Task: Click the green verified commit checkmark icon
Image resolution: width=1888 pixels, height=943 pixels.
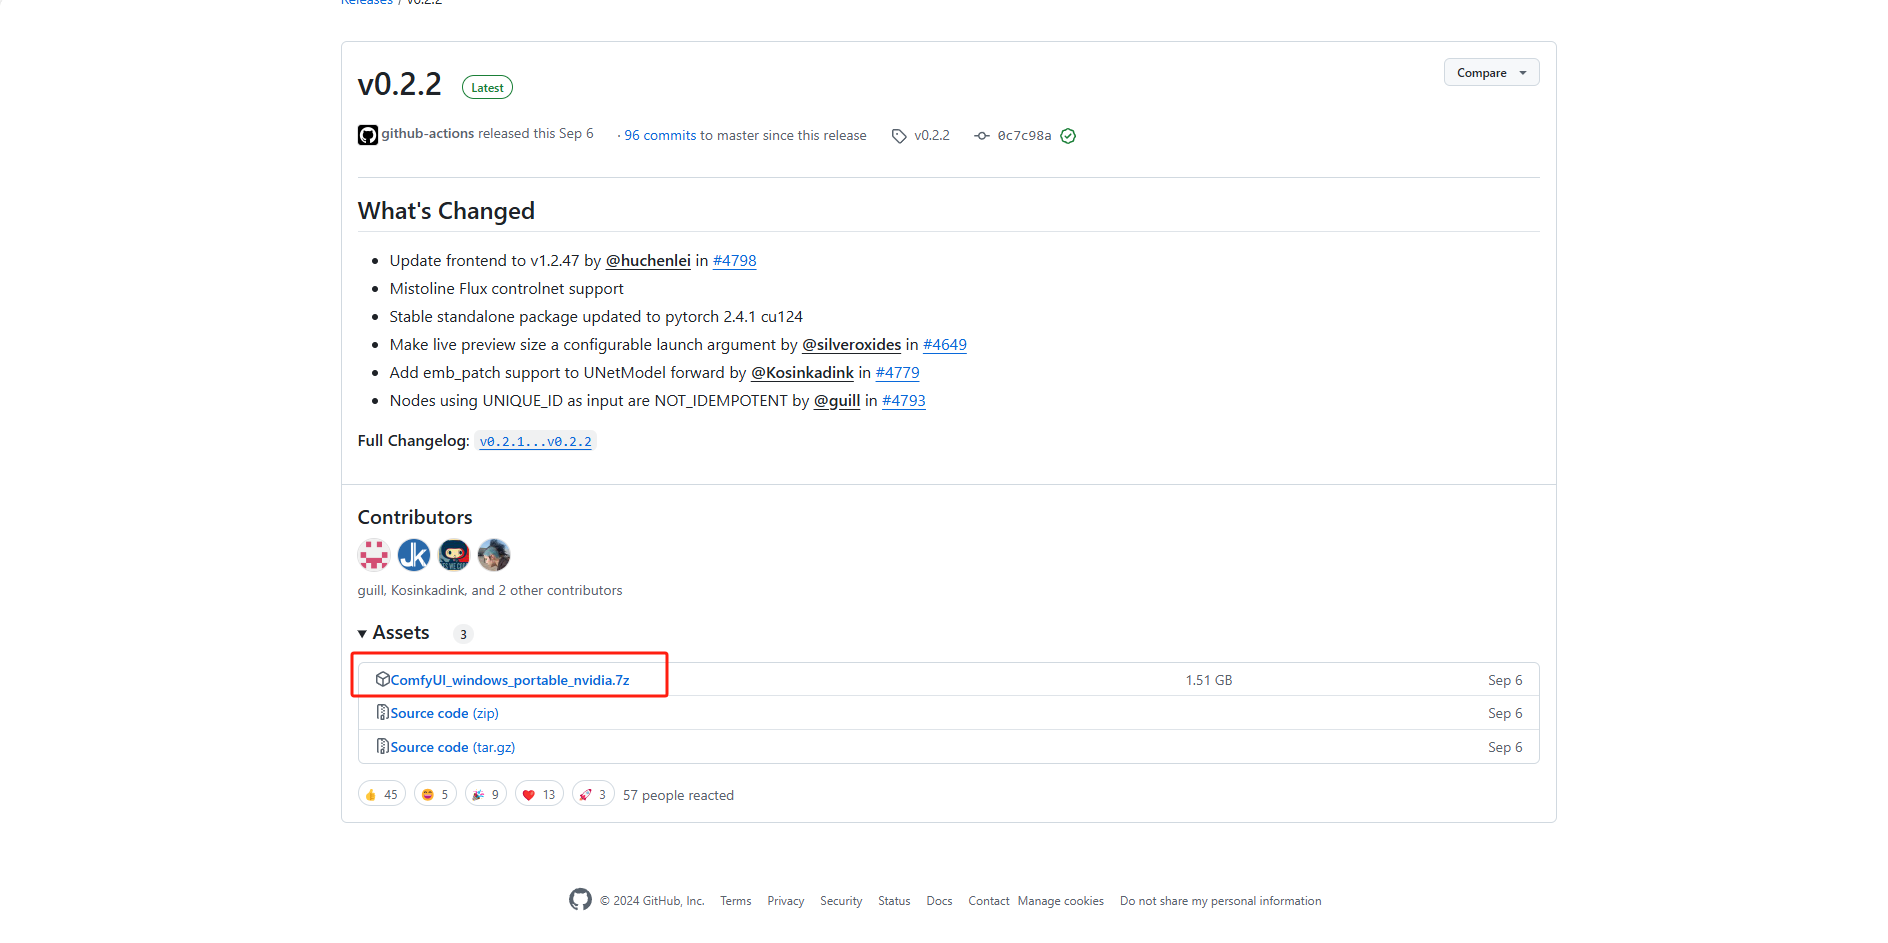Action: pyautogui.click(x=1068, y=136)
